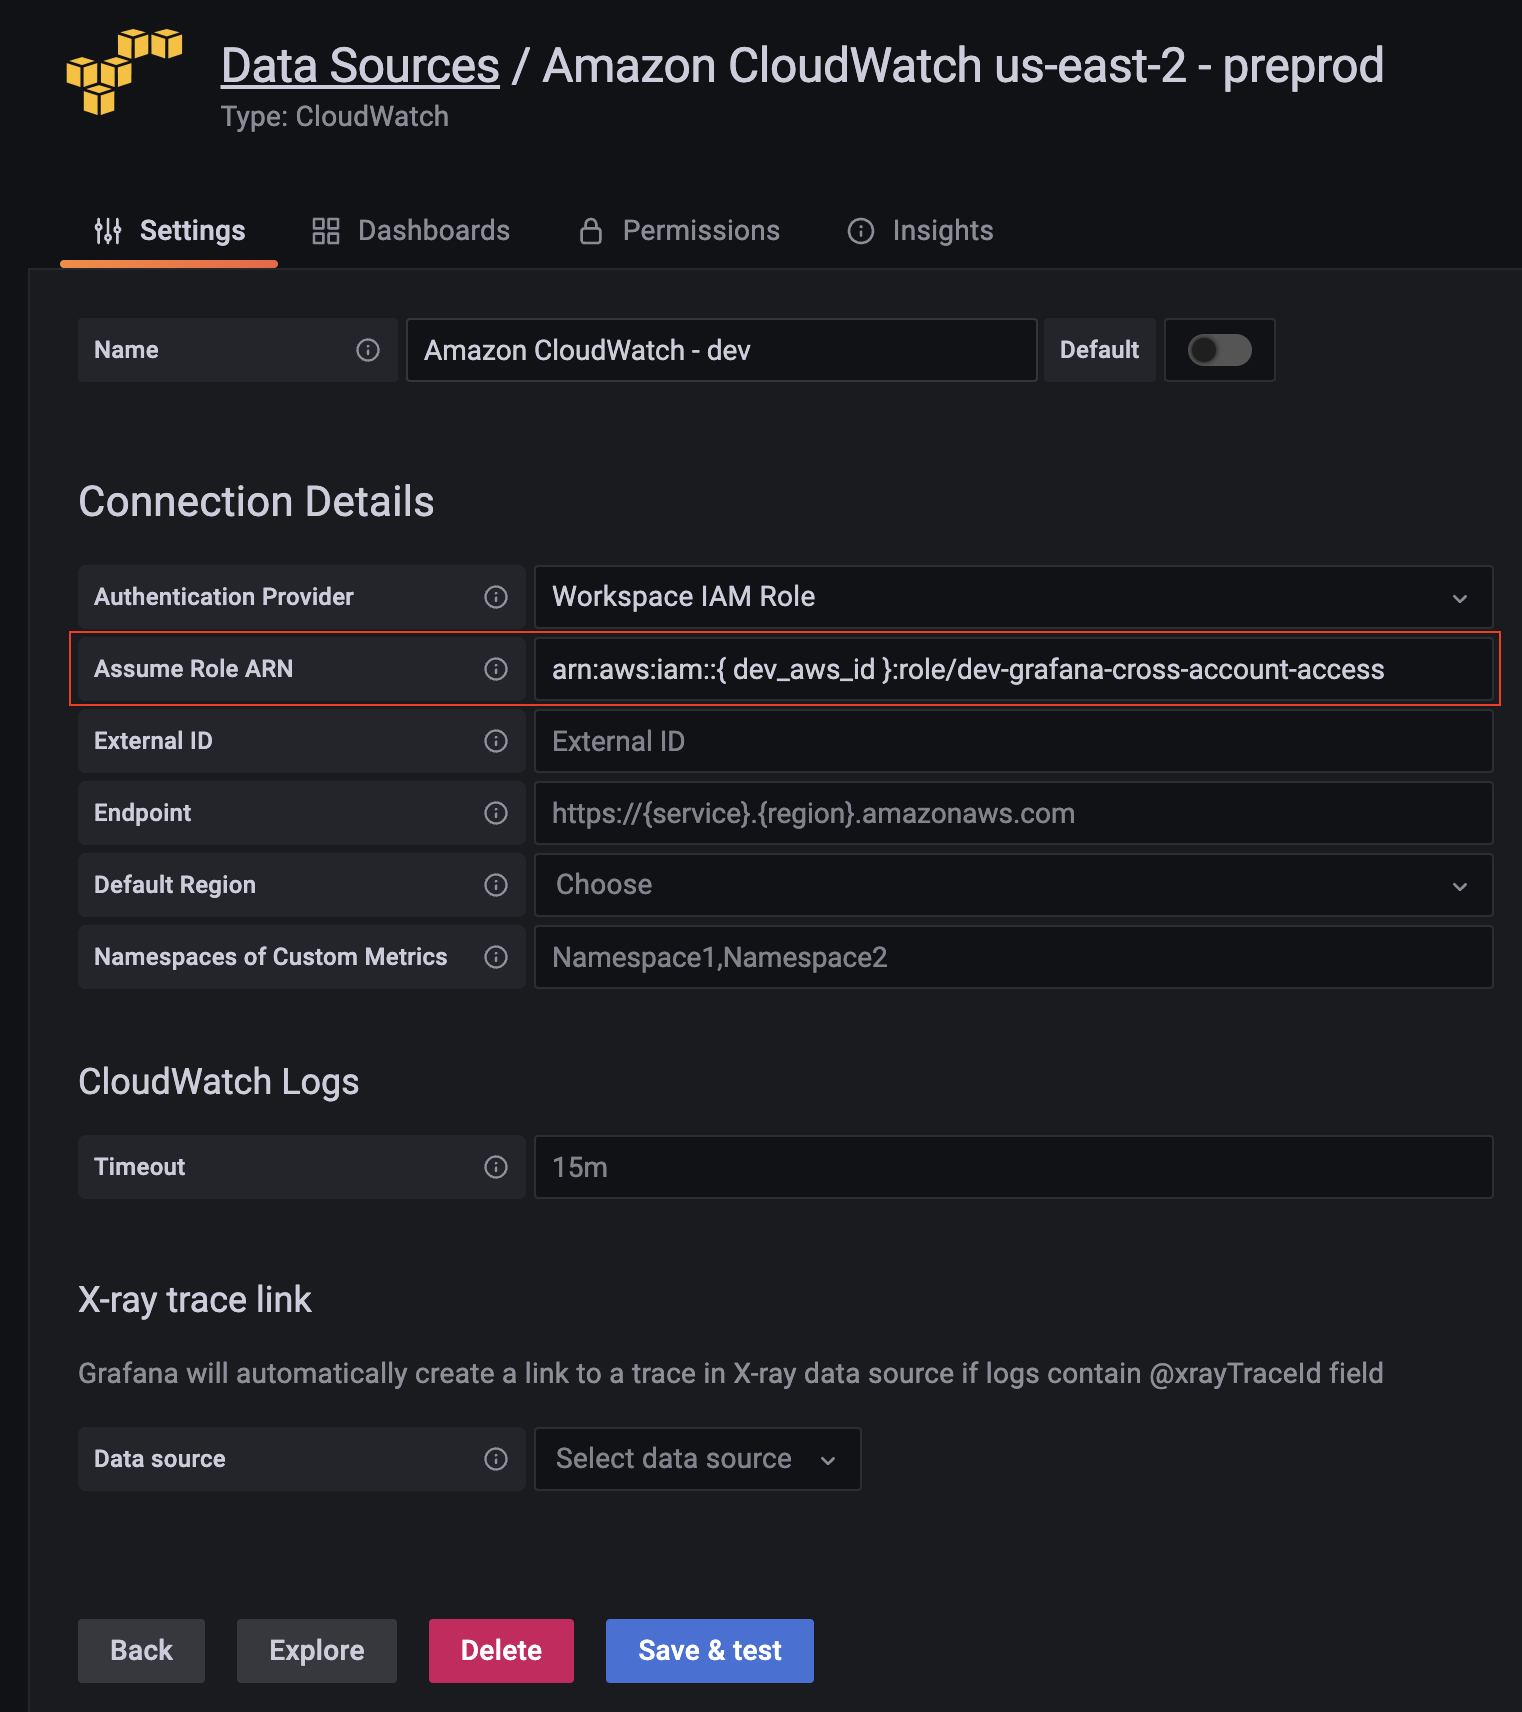Open the Permissions tab

point(680,231)
